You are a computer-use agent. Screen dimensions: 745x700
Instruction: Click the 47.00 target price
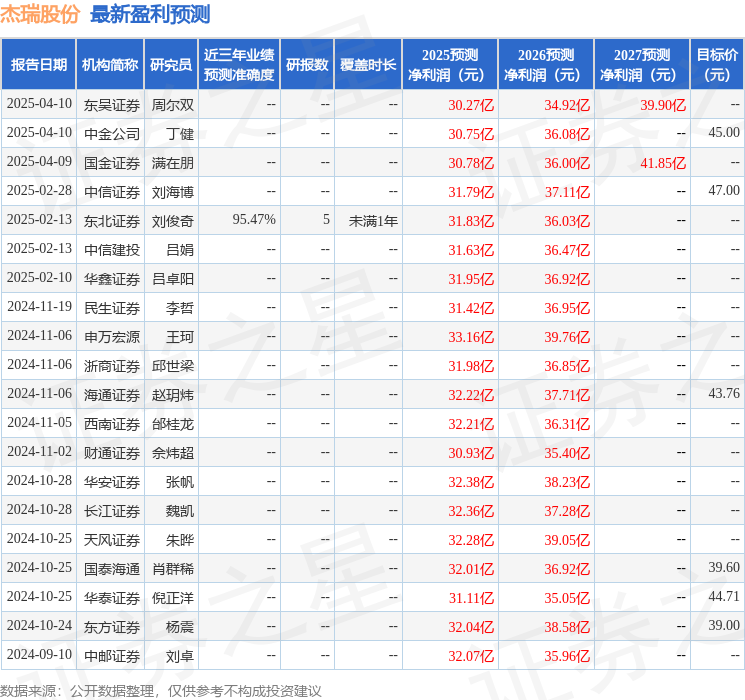point(724,191)
